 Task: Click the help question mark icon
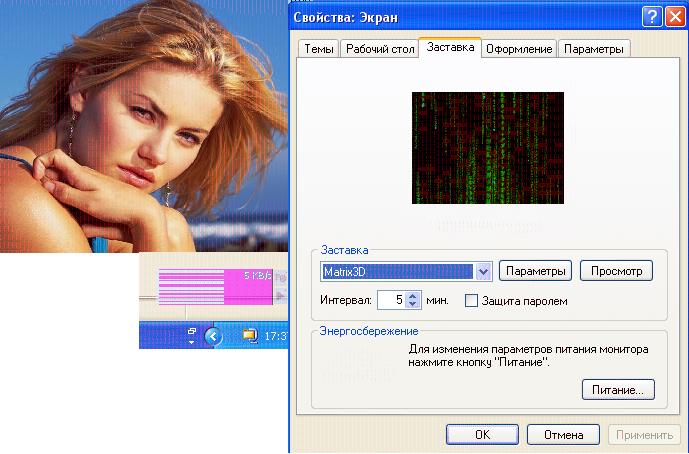tap(652, 17)
